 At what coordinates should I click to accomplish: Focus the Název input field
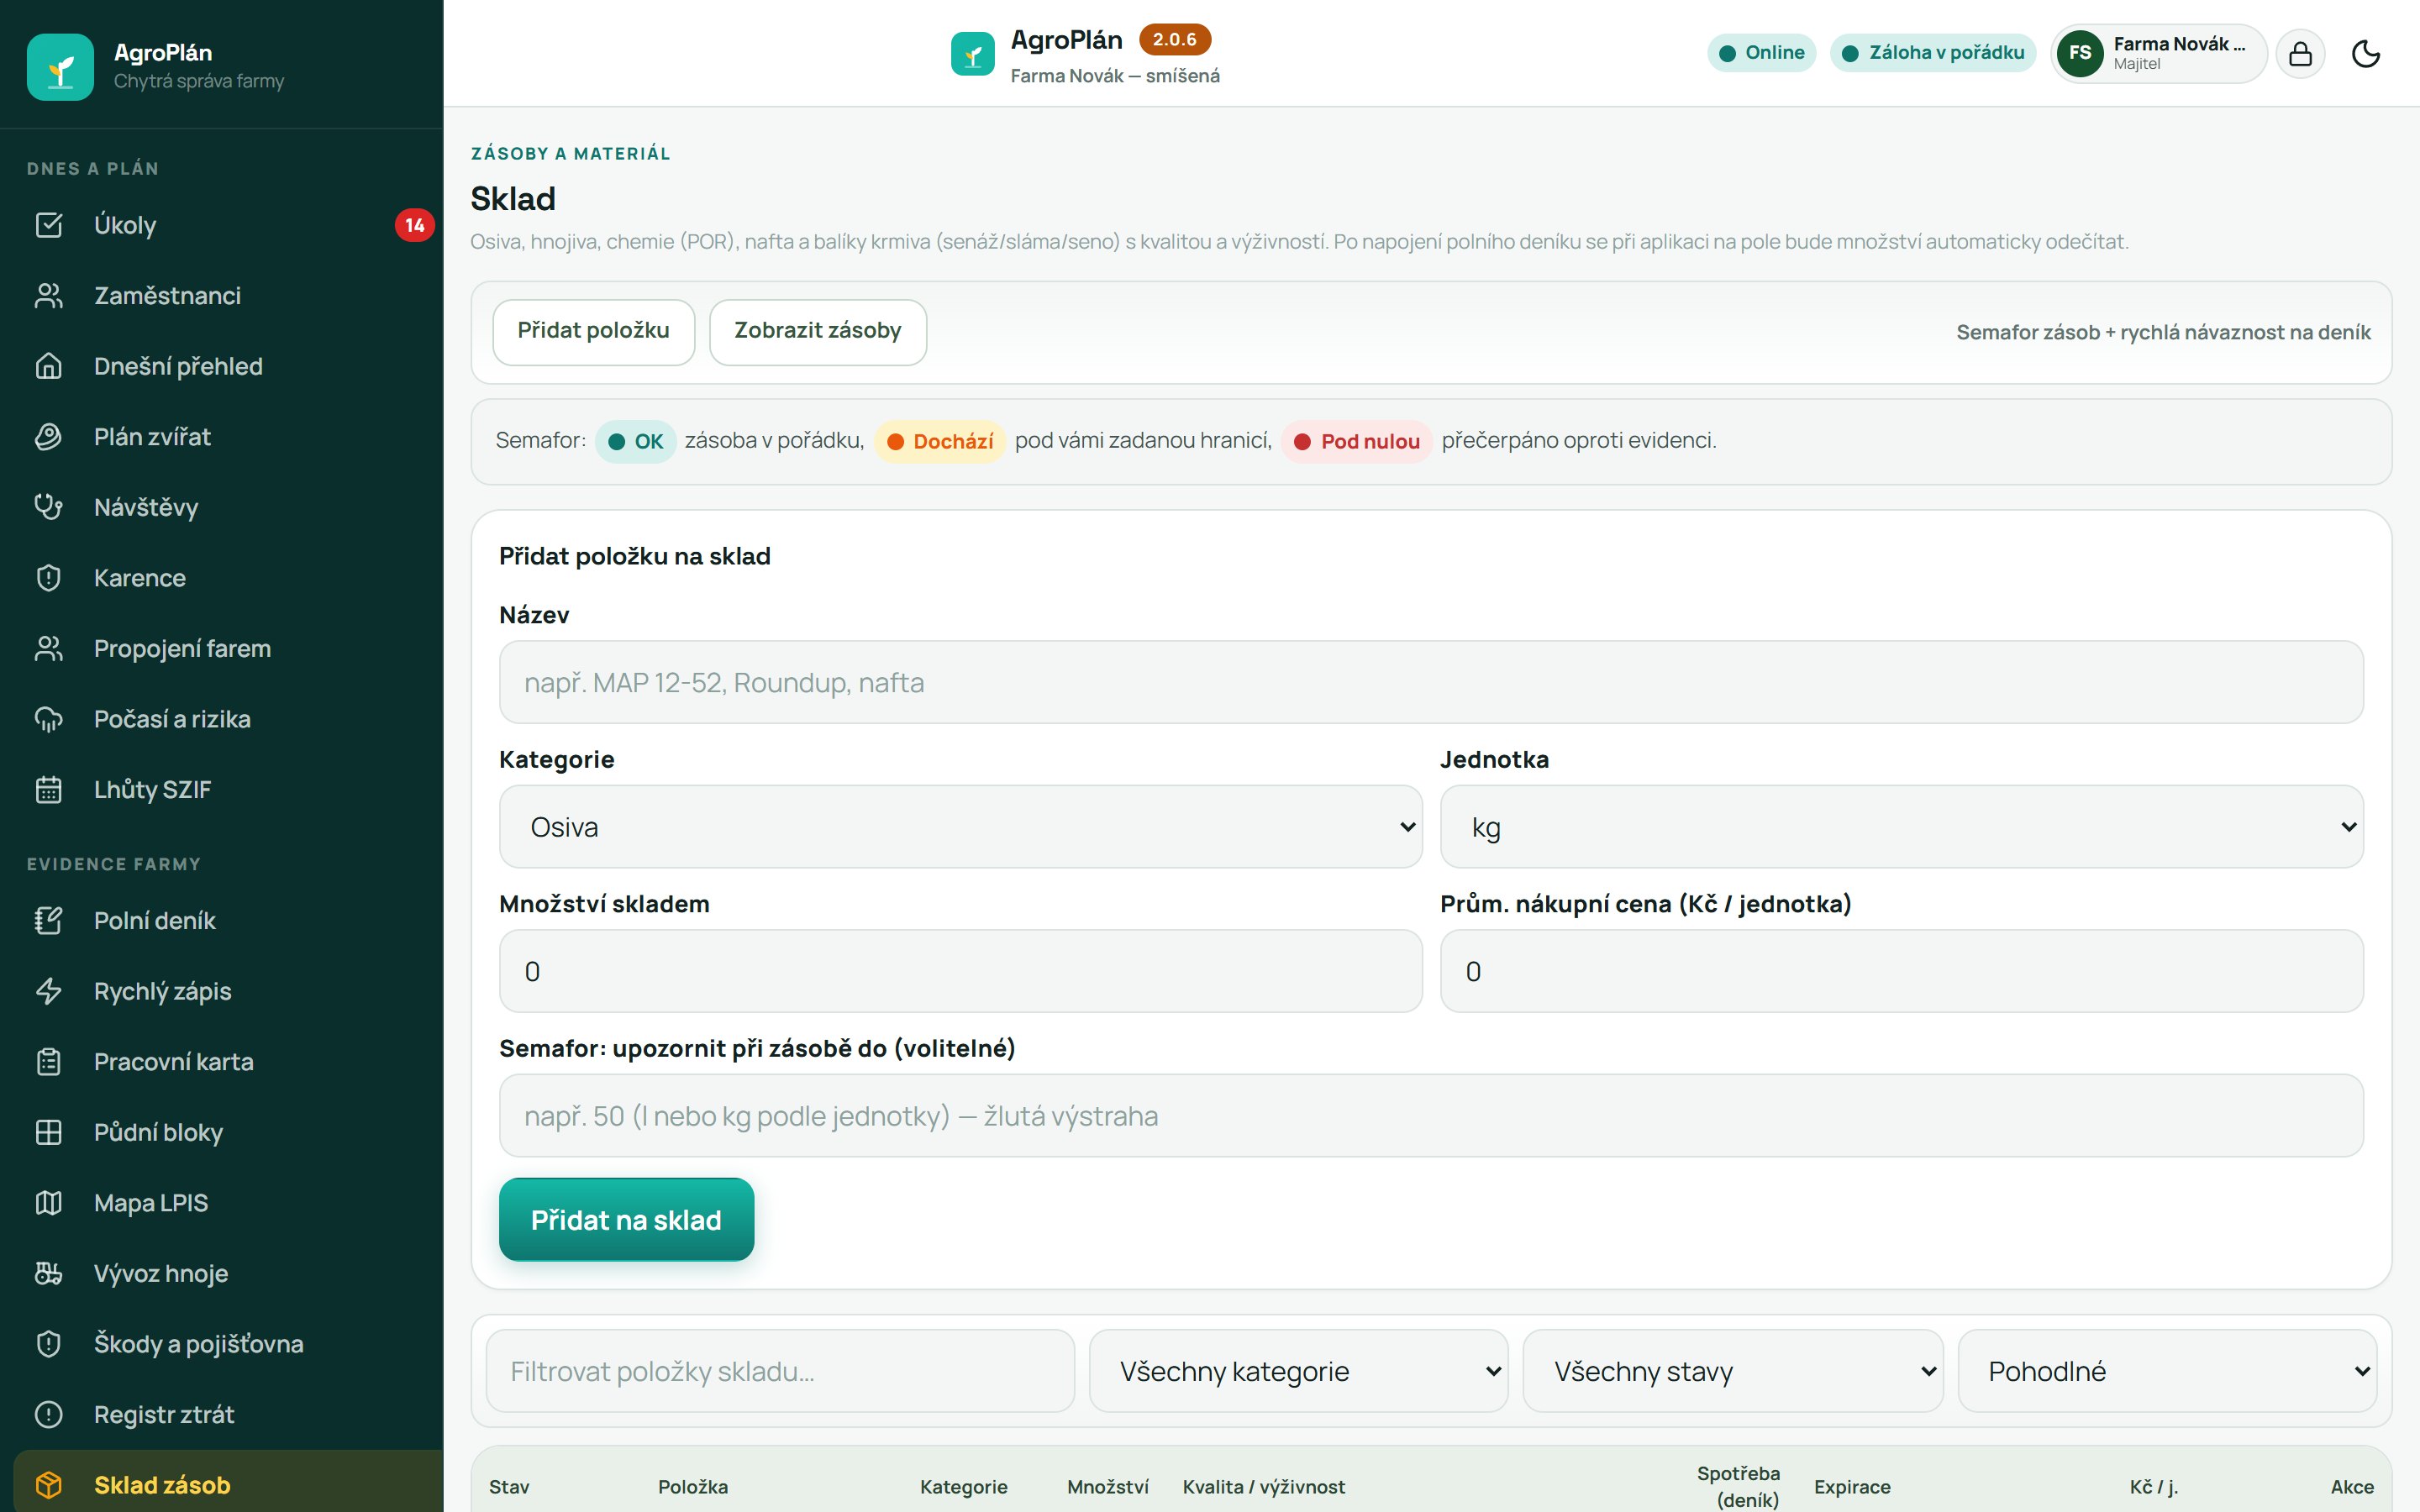[1431, 682]
